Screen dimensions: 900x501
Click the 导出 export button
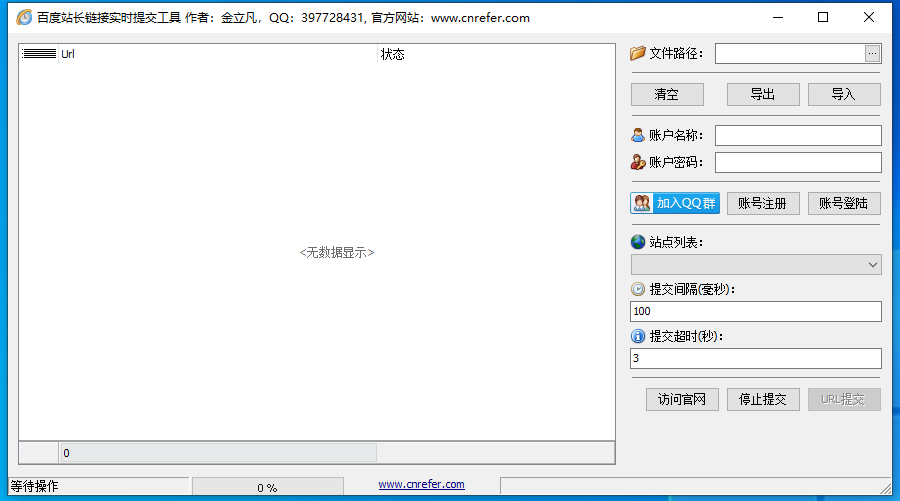coord(763,94)
